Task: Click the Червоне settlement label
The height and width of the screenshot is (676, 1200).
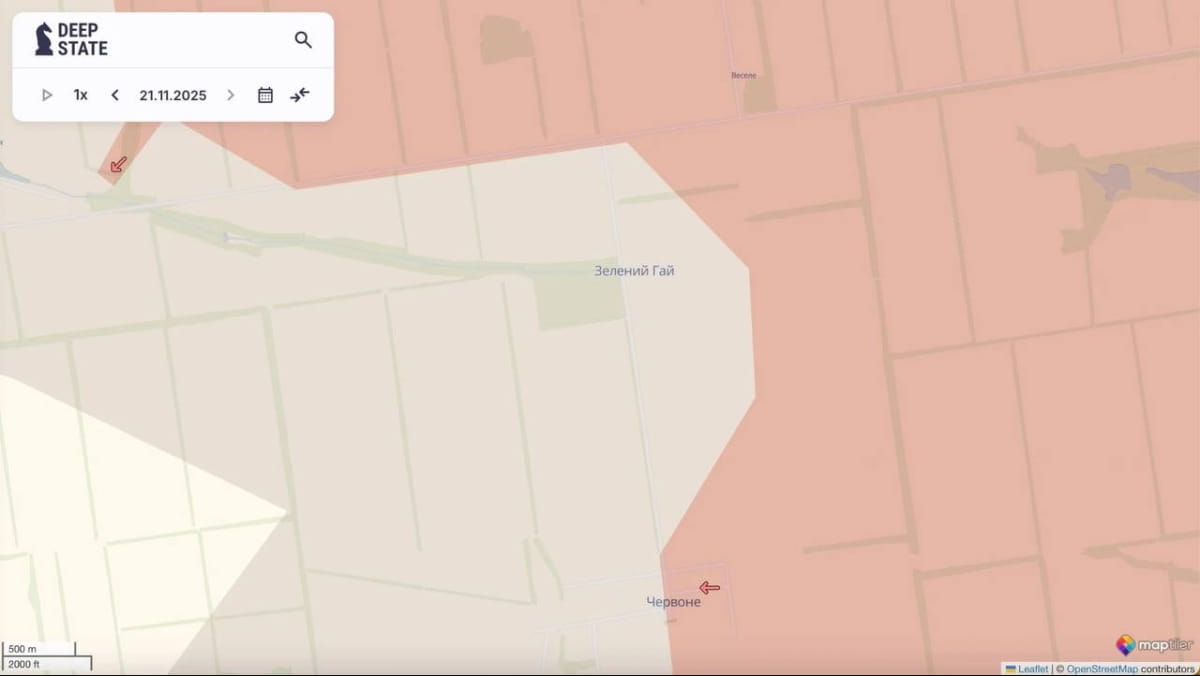Action: (x=673, y=602)
